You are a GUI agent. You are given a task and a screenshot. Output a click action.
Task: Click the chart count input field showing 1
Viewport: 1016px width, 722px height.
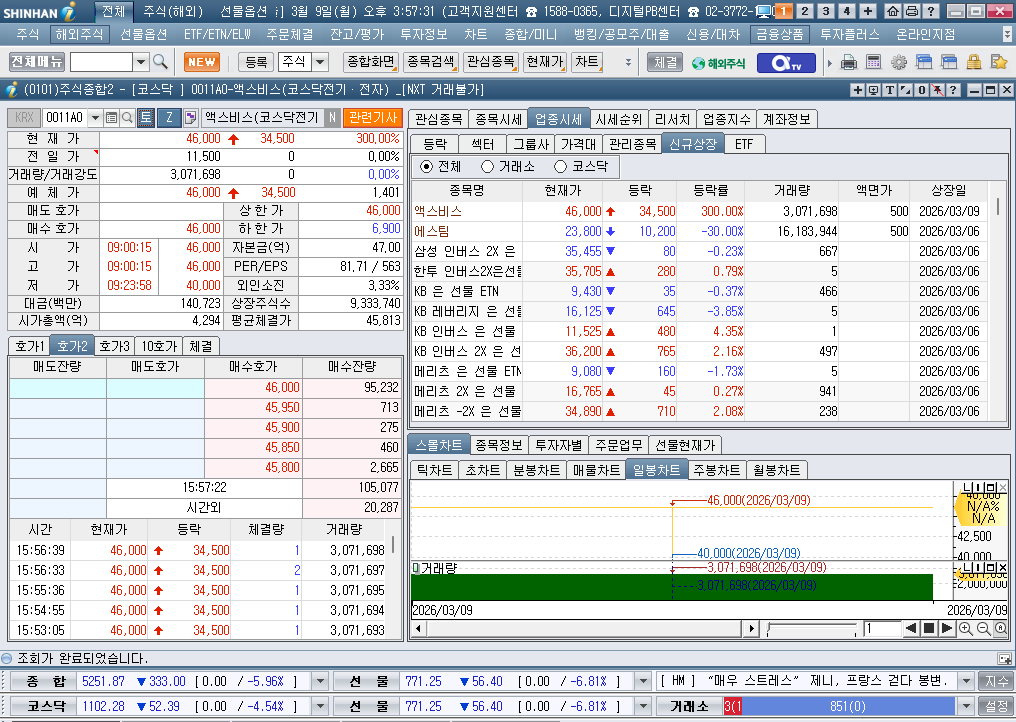881,628
